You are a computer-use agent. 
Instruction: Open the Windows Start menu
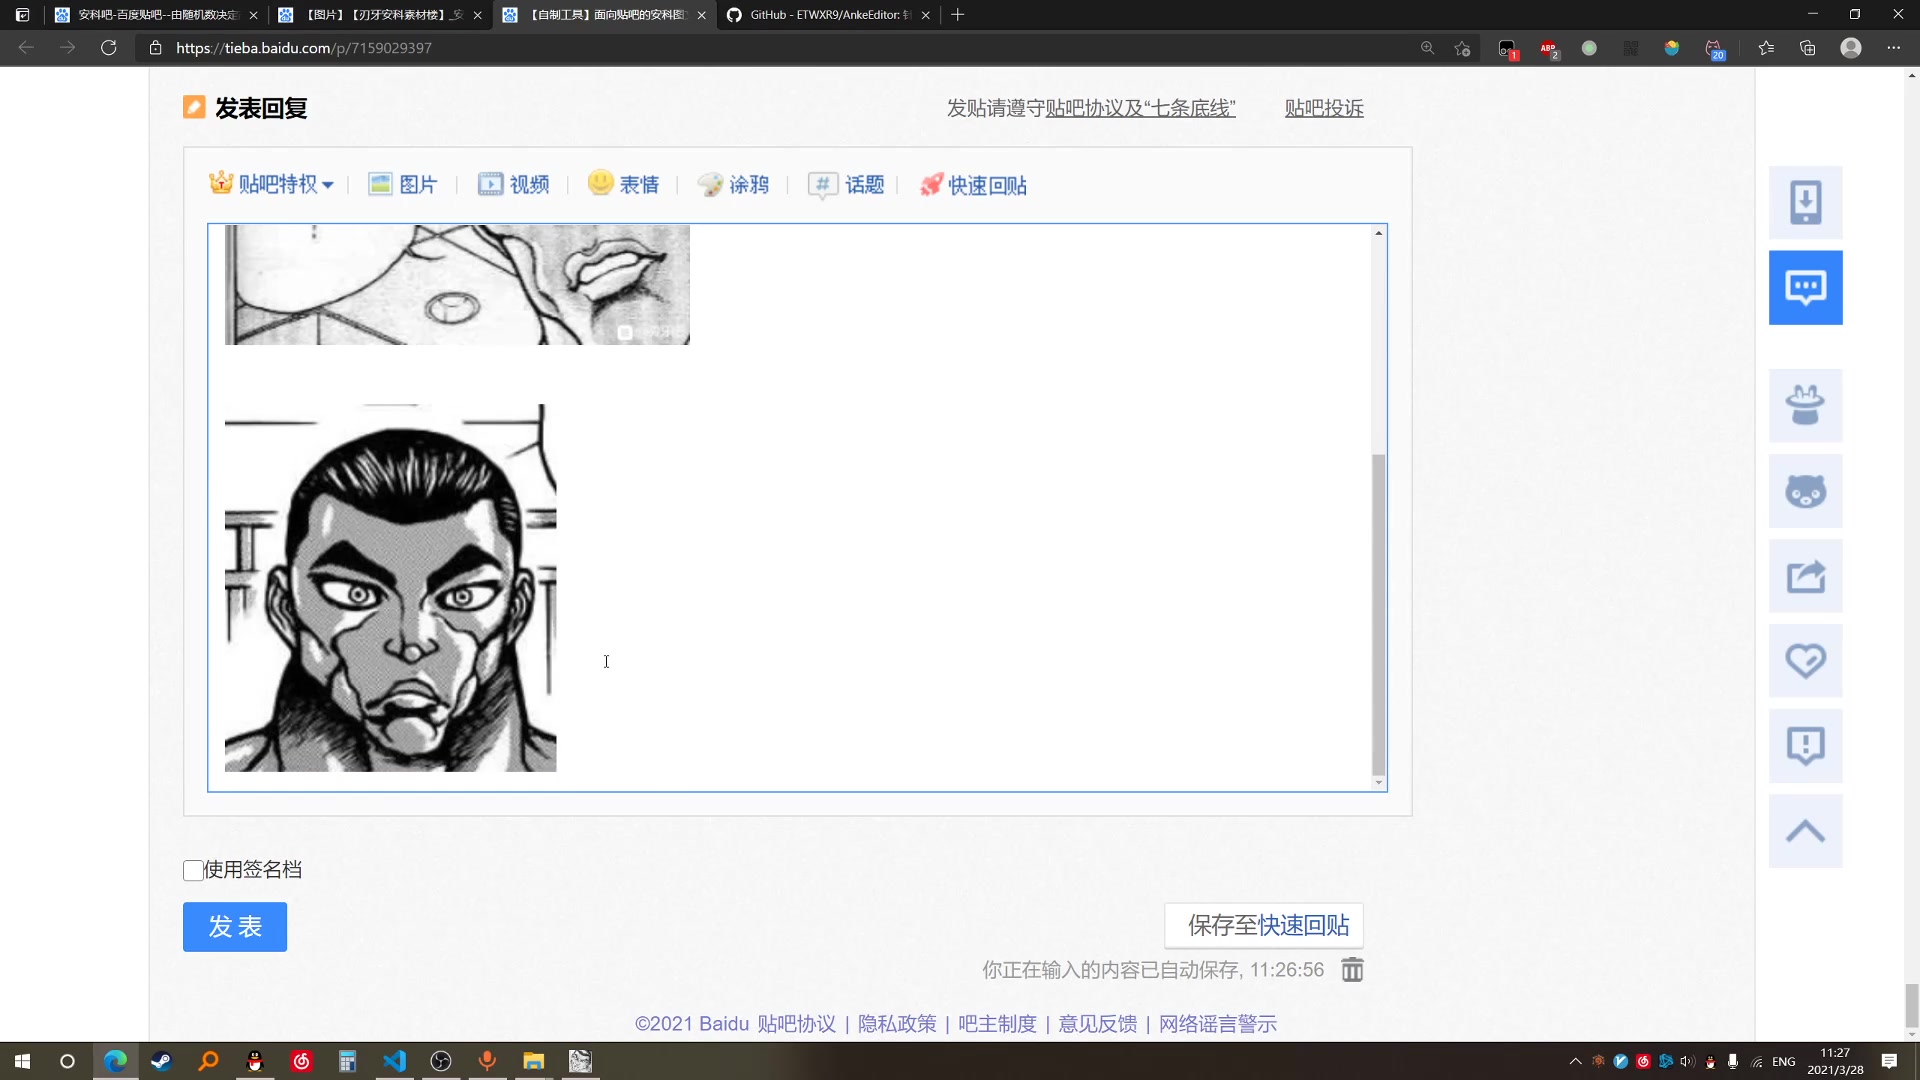pos(22,1061)
